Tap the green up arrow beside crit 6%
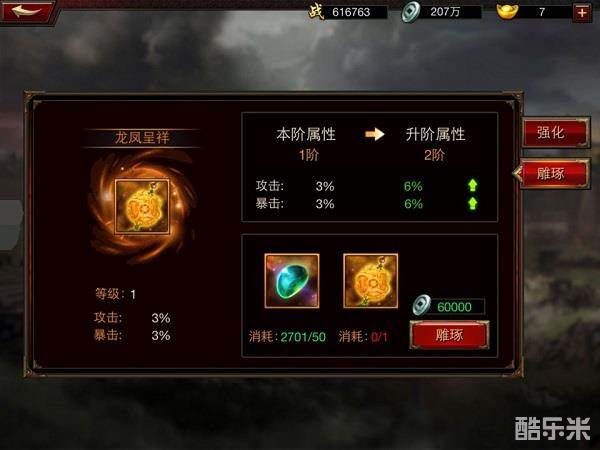Image resolution: width=600 pixels, height=450 pixels. tap(473, 204)
